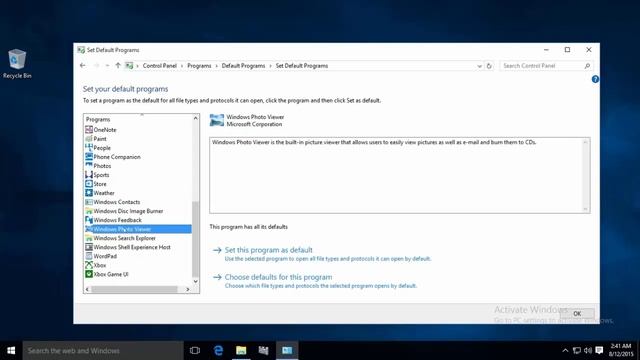The width and height of the screenshot is (640, 360).
Task: Click the Windows Shell Experience Host icon
Action: tap(89, 247)
